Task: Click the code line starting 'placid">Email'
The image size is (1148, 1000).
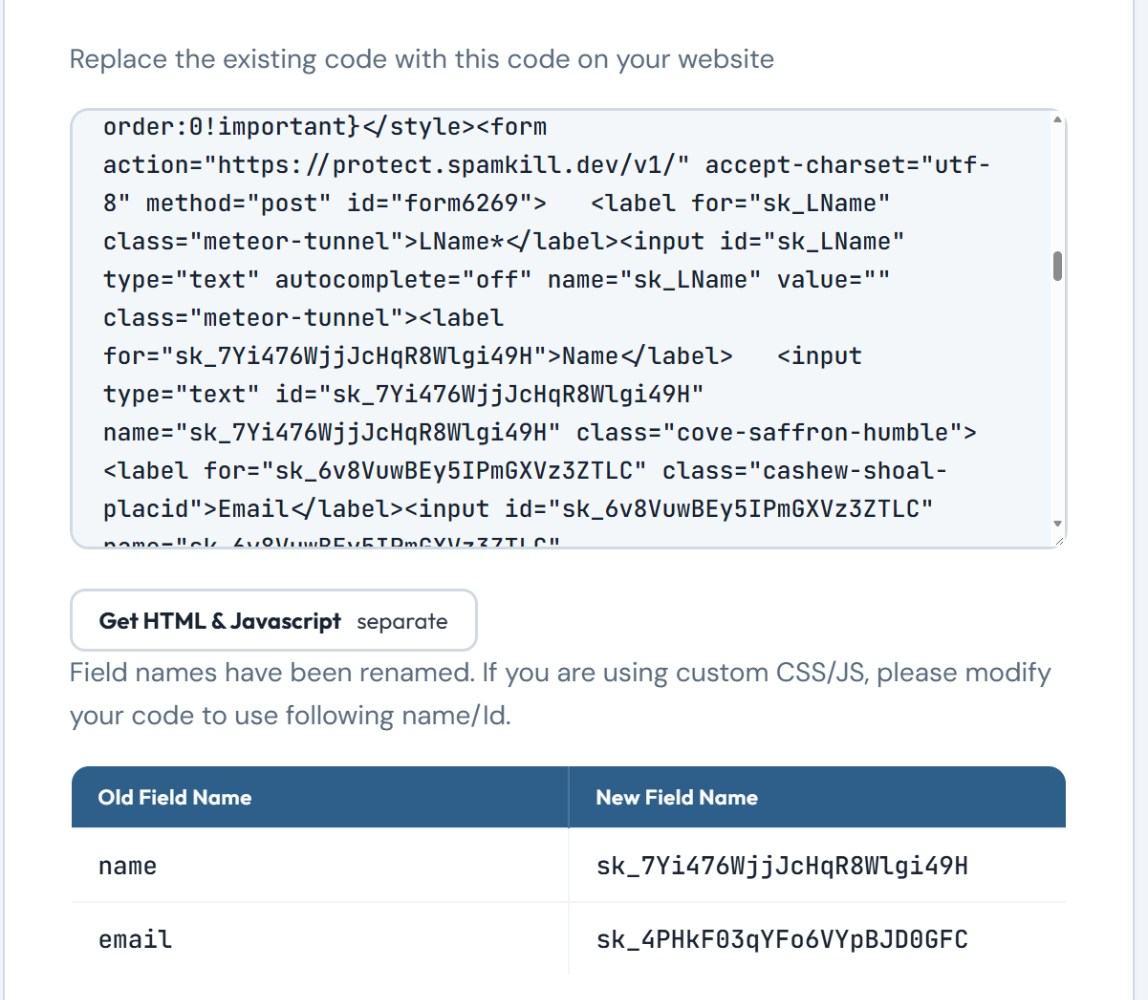Action: click(518, 508)
